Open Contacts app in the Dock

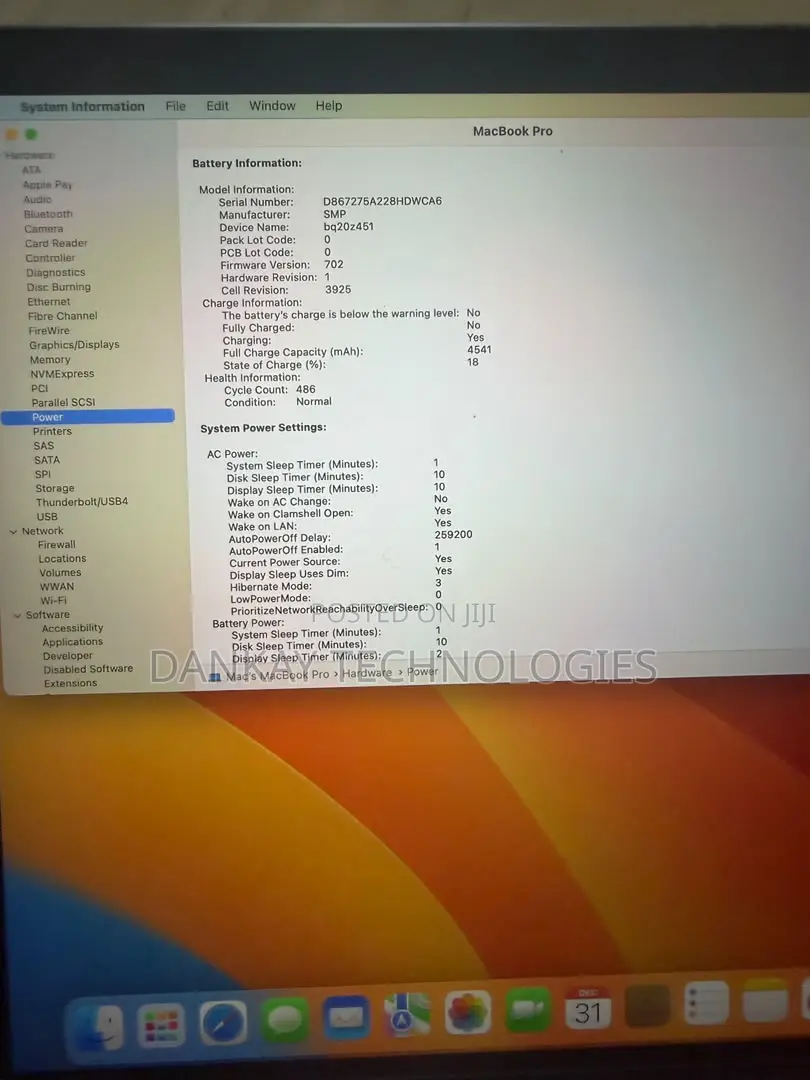647,1005
